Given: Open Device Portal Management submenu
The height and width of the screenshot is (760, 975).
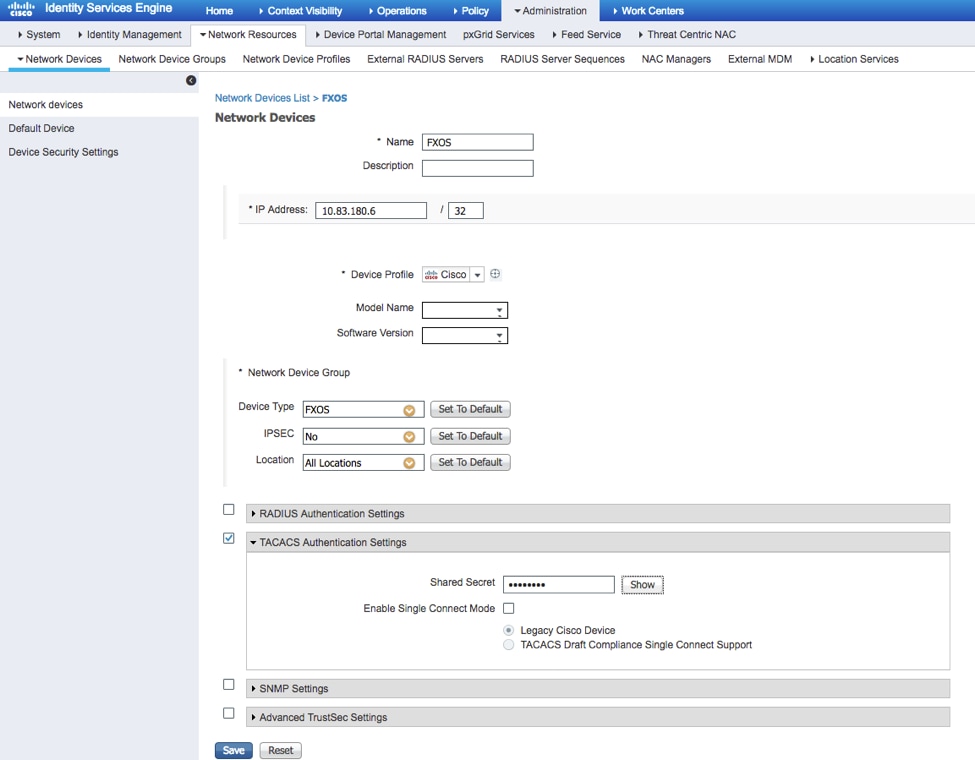Looking at the screenshot, I should (x=381, y=34).
